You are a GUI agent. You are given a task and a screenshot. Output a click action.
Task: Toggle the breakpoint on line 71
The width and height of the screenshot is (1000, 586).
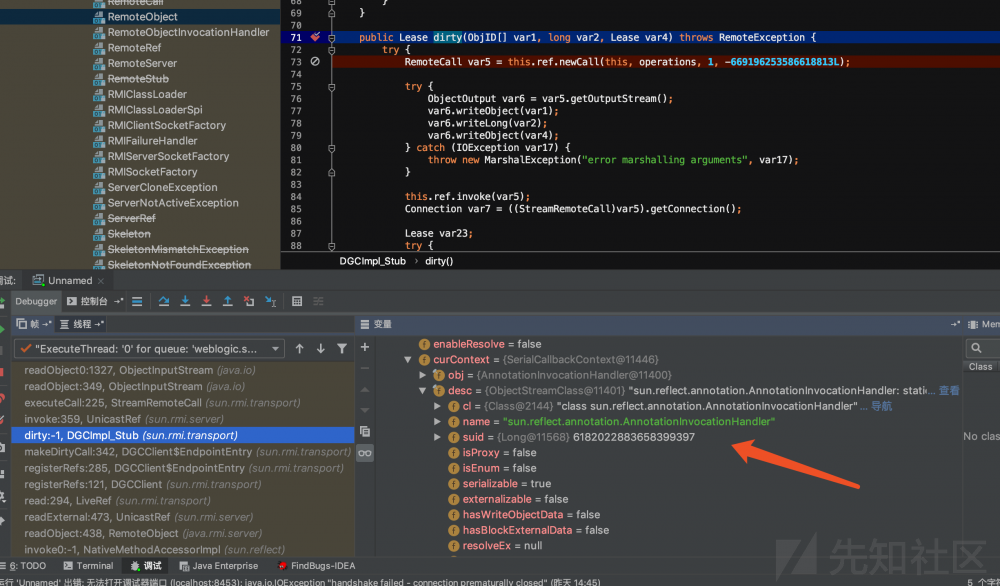tap(315, 38)
